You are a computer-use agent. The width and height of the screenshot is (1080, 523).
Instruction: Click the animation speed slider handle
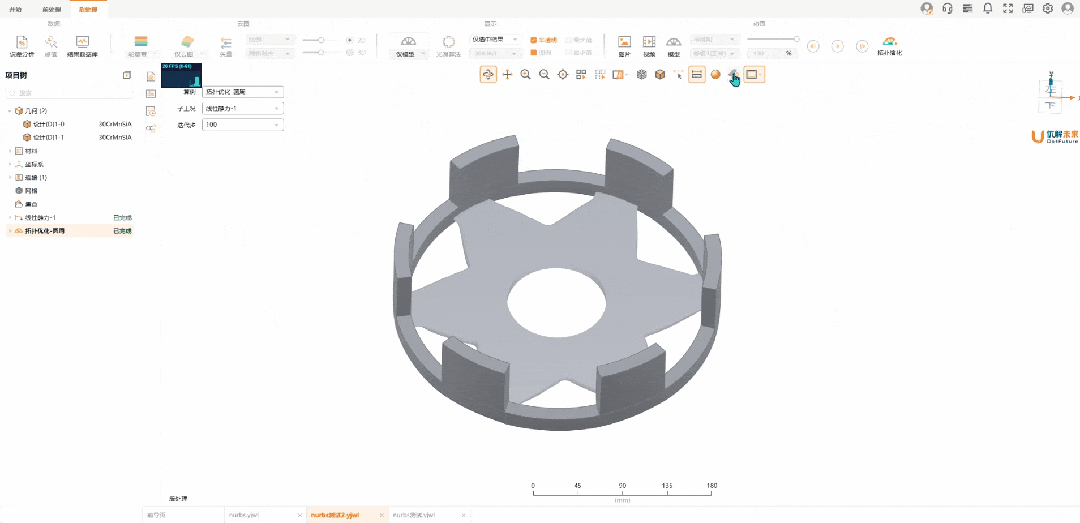coord(796,39)
